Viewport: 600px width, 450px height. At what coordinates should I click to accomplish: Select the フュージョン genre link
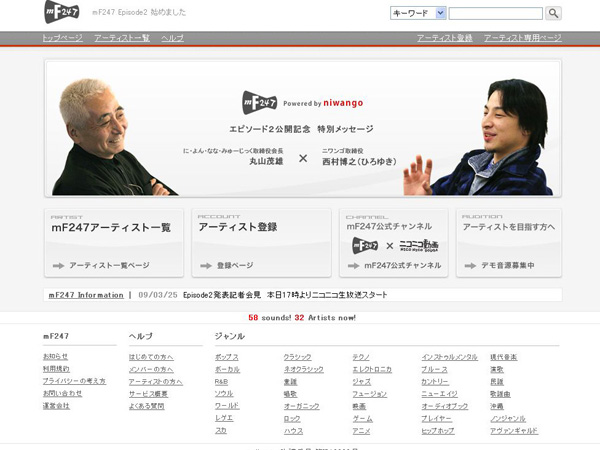(x=370, y=394)
